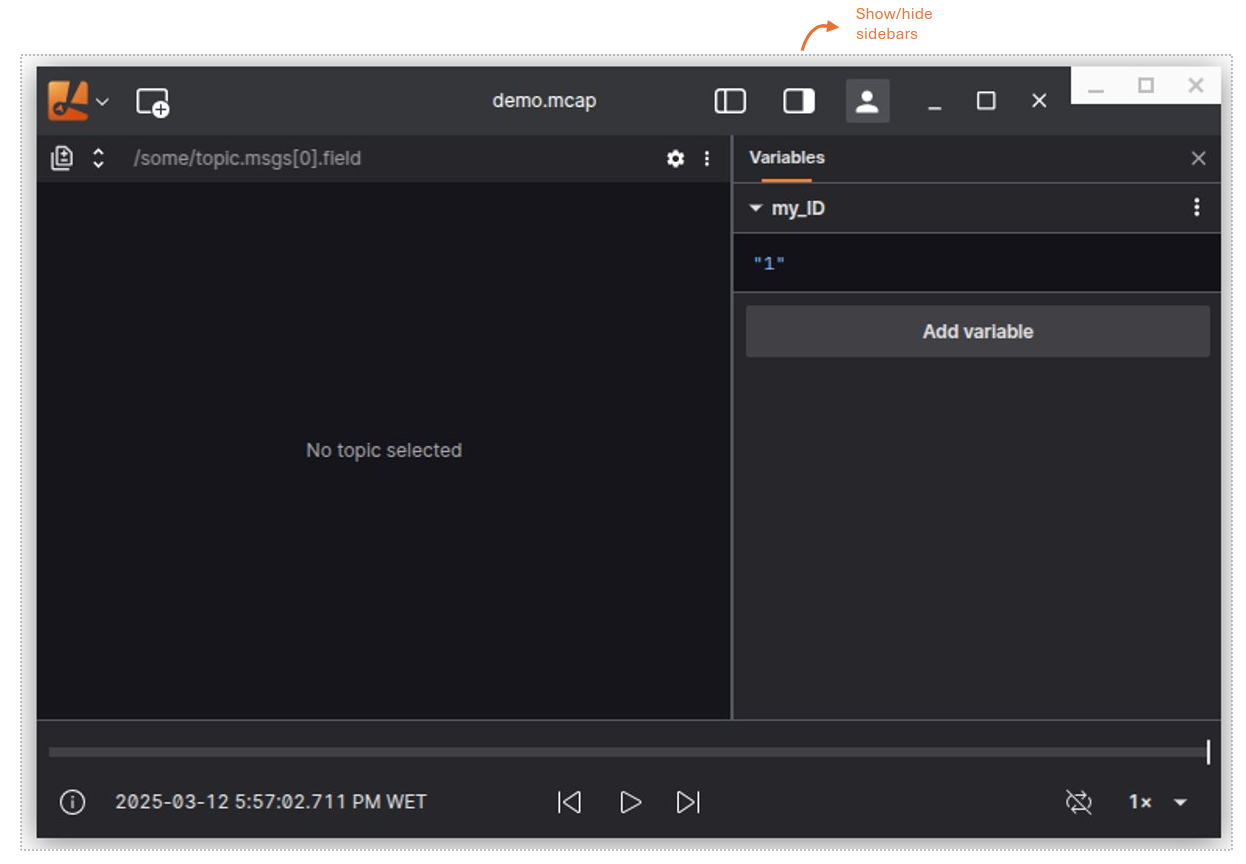1246x864 pixels.
Task: Click the demo.mcap file title
Action: point(544,101)
